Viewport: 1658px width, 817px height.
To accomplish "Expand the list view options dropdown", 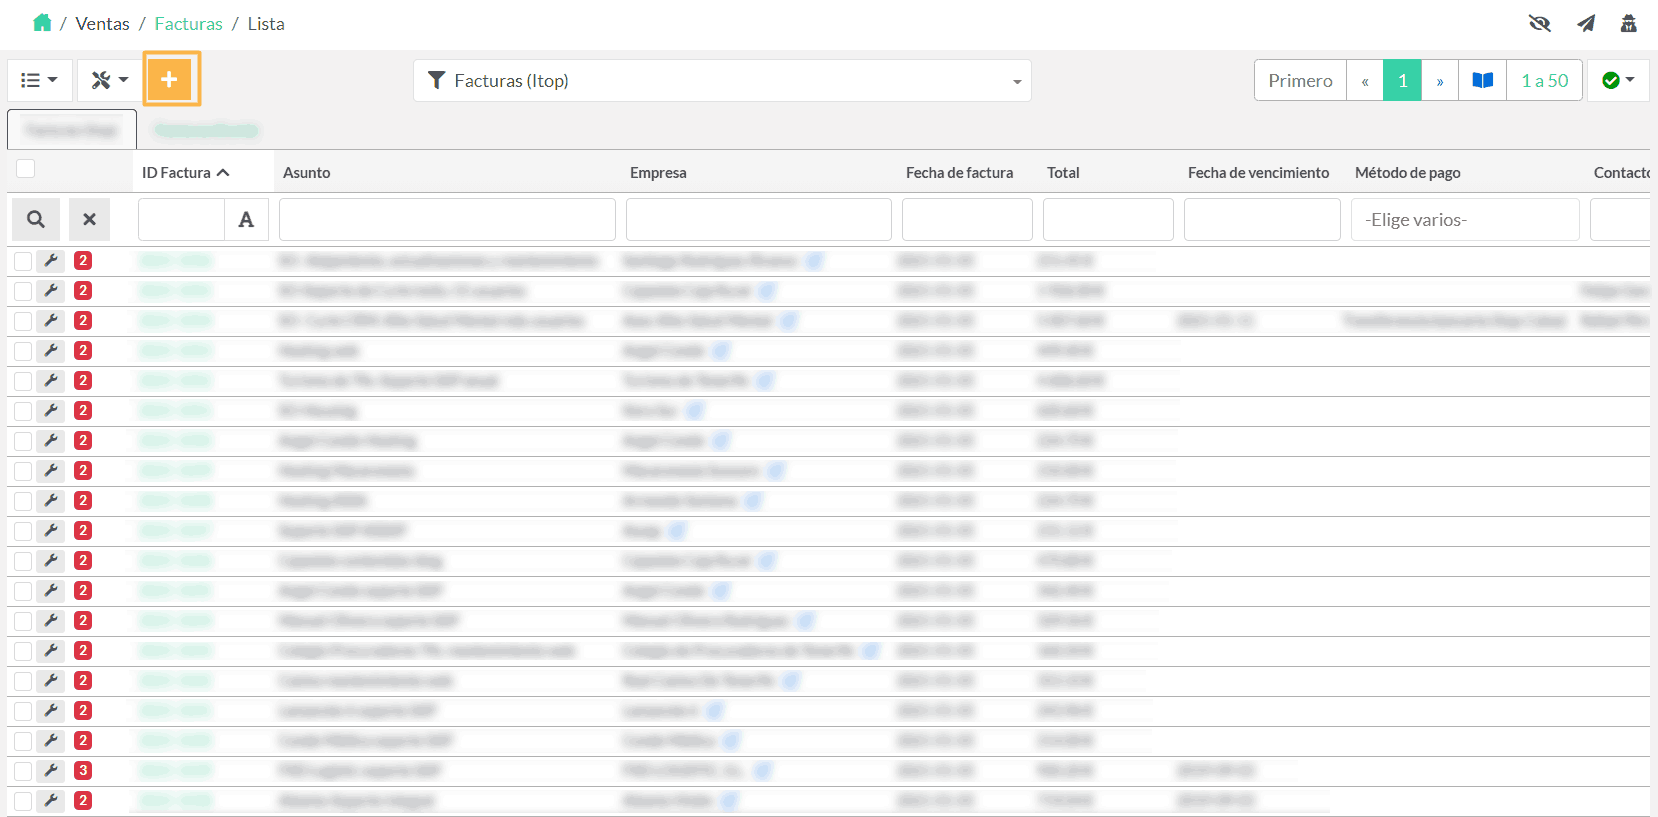I will click(x=40, y=80).
